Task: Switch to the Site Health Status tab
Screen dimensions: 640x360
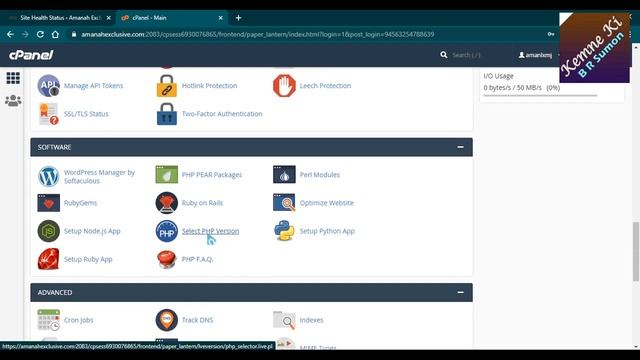Action: pos(60,18)
